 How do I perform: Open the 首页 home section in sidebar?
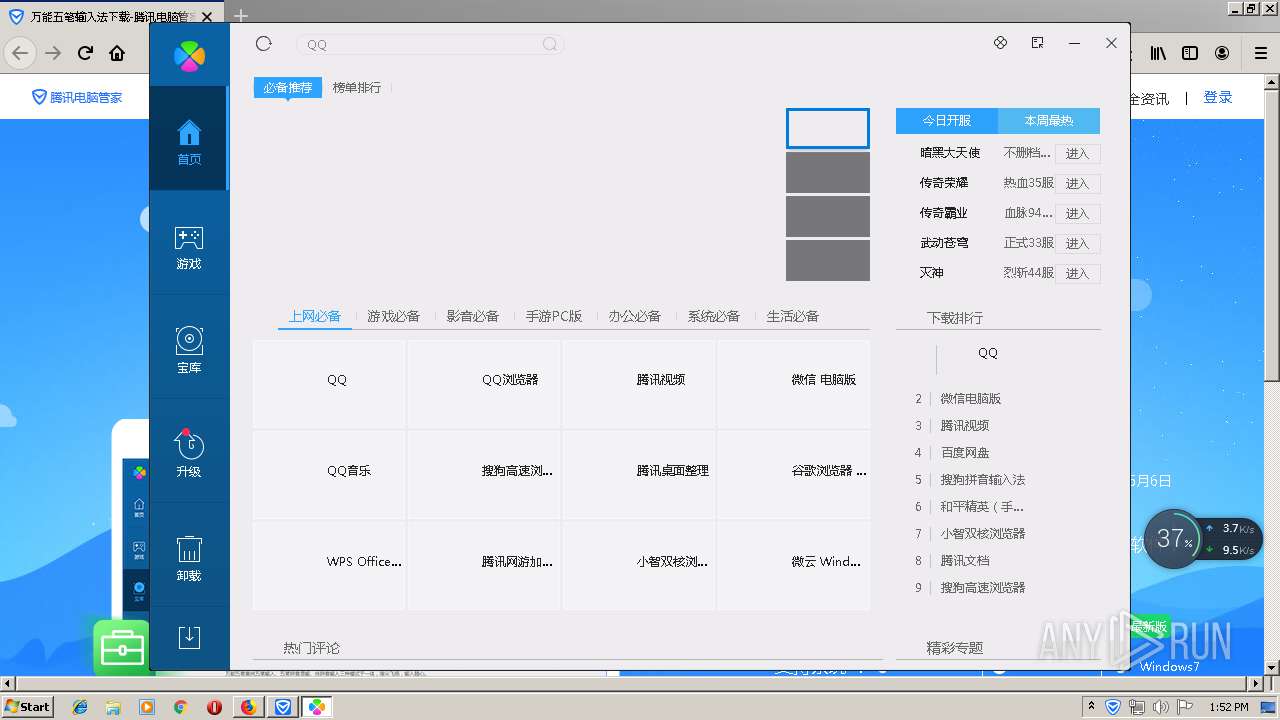coord(189,138)
